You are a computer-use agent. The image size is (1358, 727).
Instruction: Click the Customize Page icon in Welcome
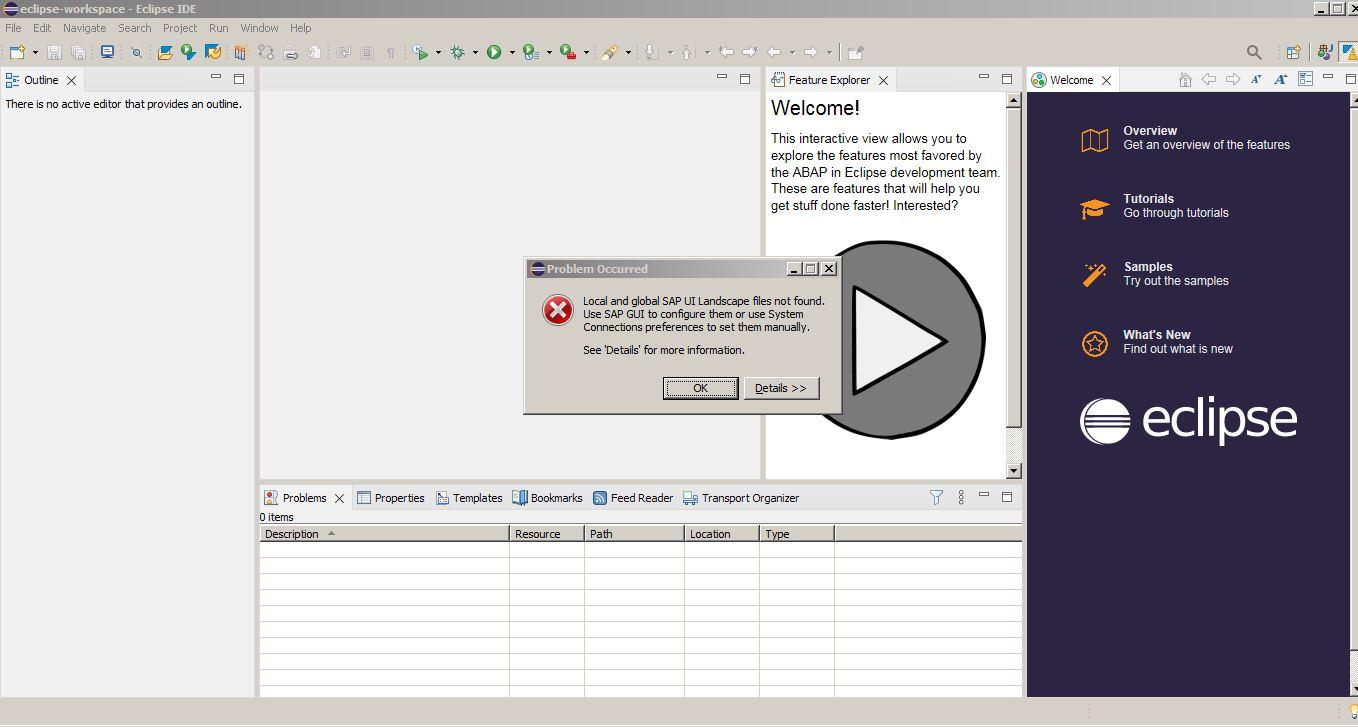tap(1305, 79)
